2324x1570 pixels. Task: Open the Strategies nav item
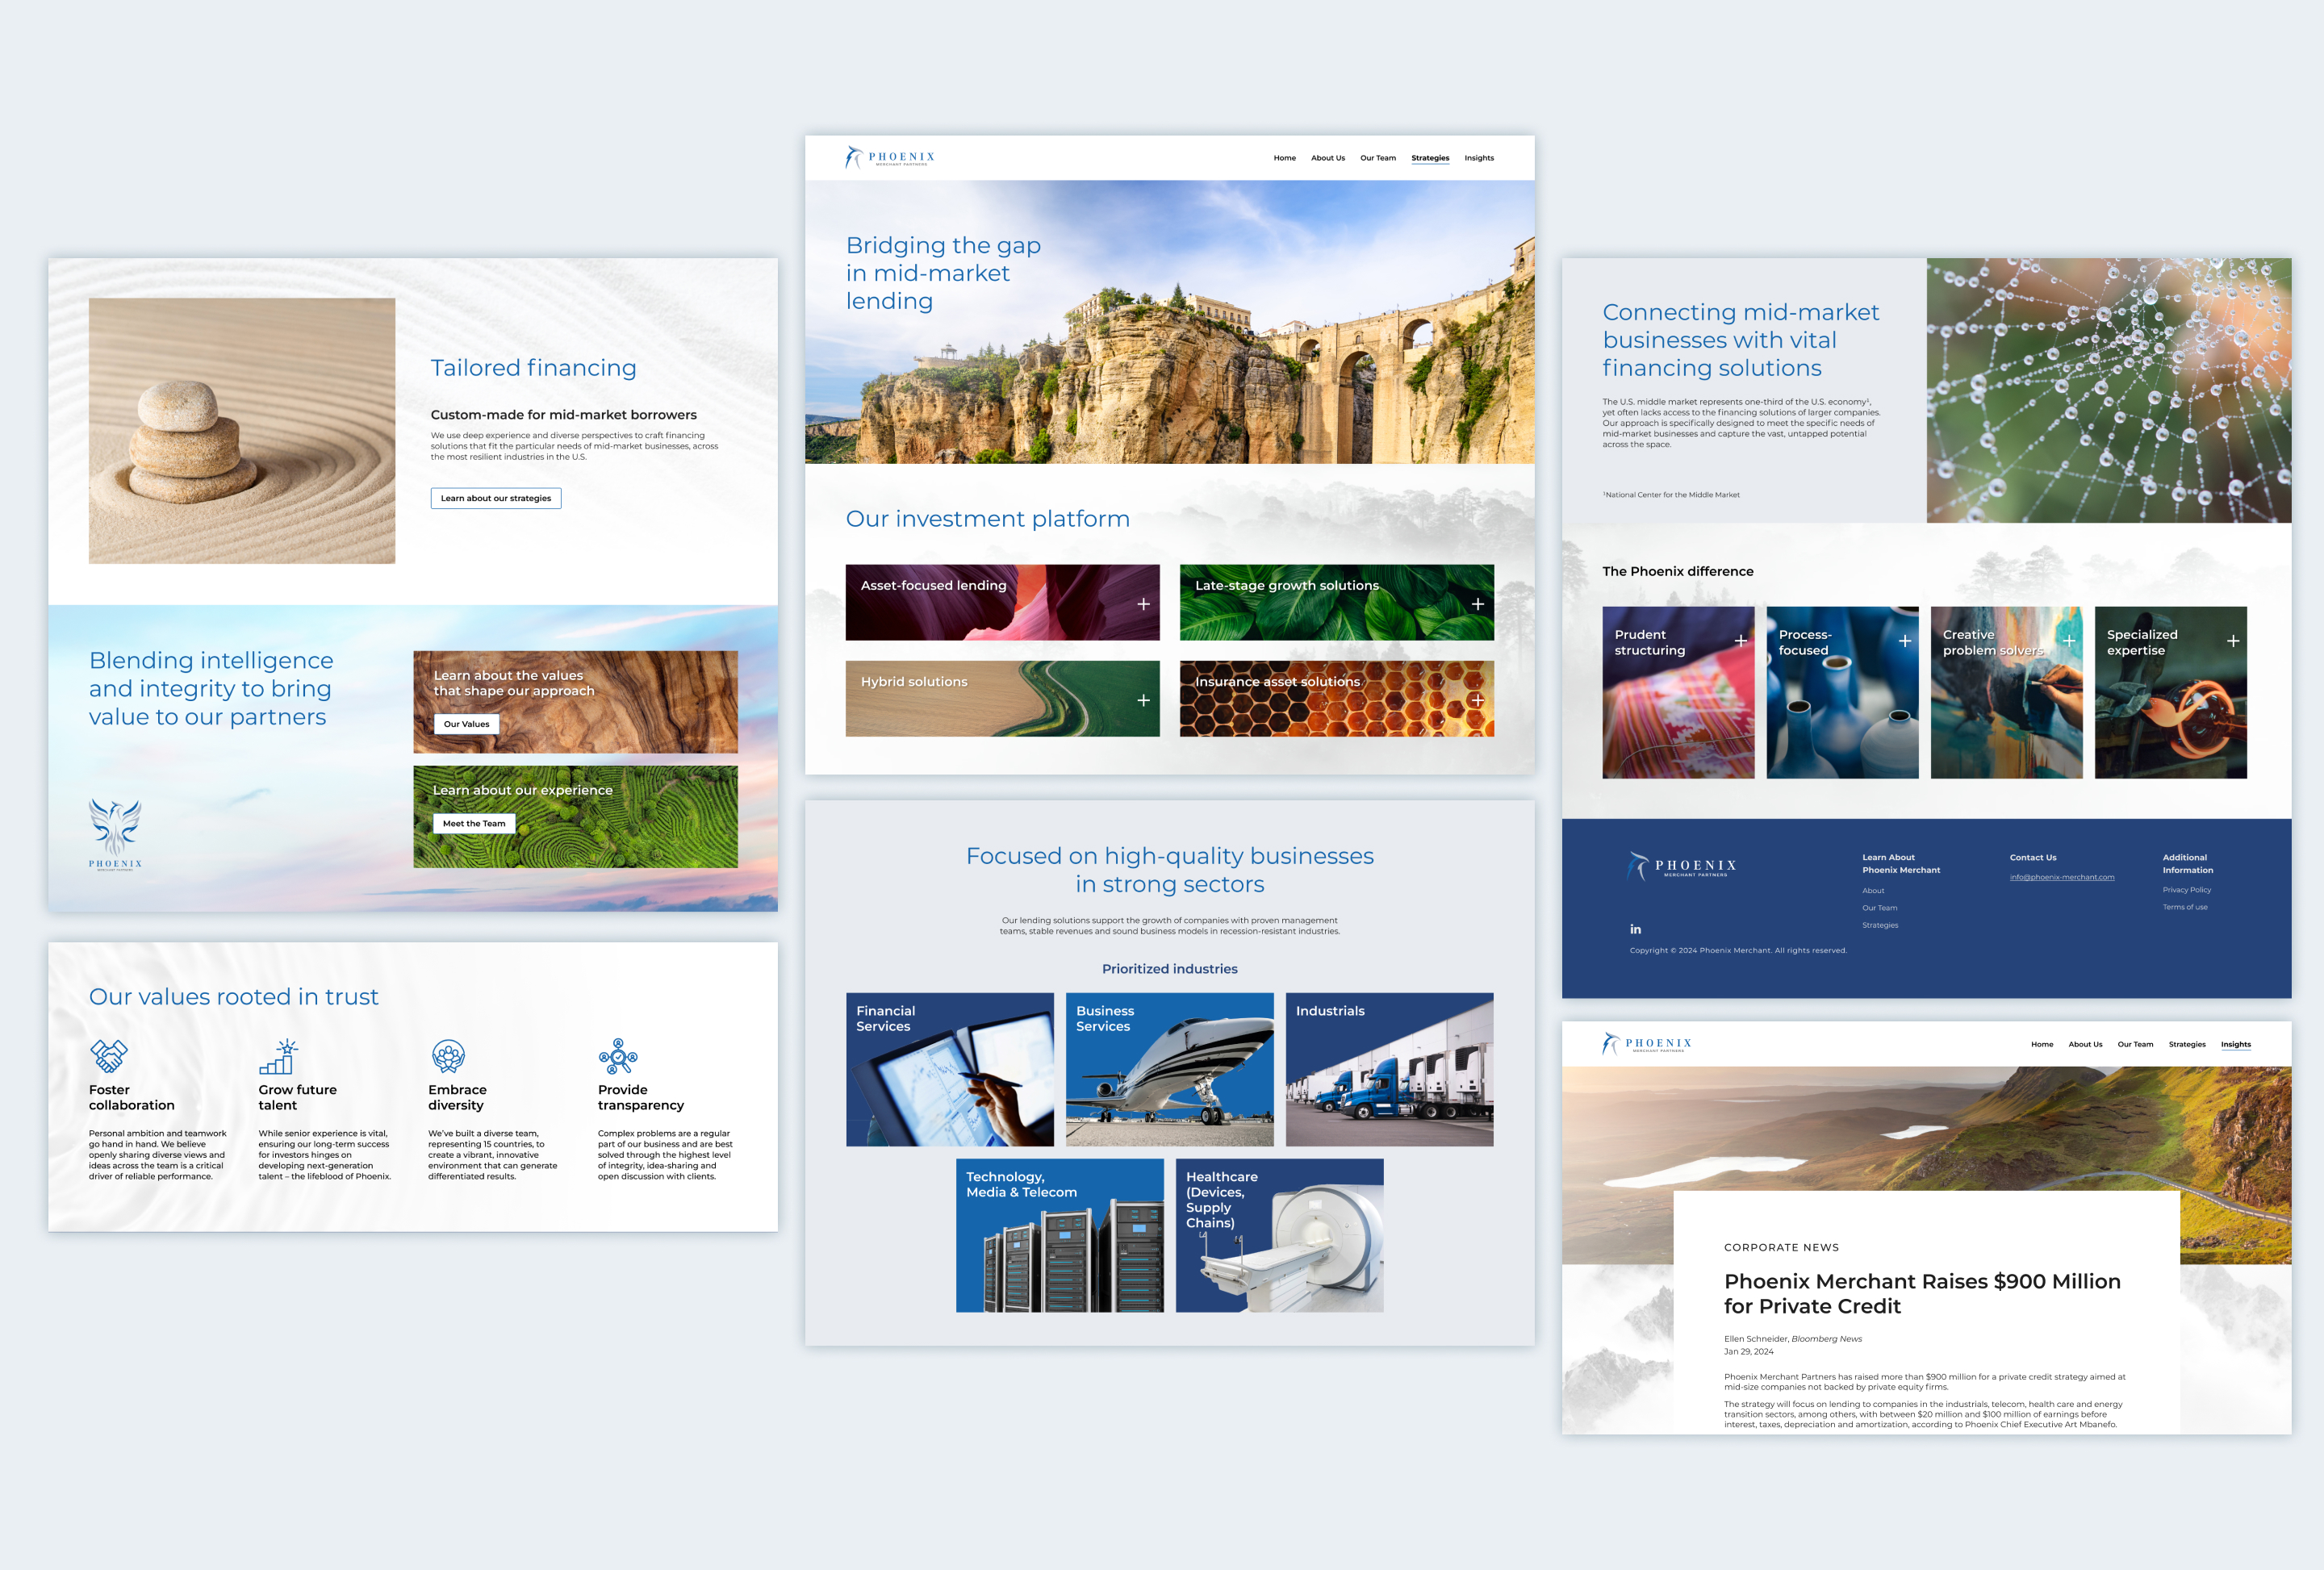click(x=1429, y=158)
